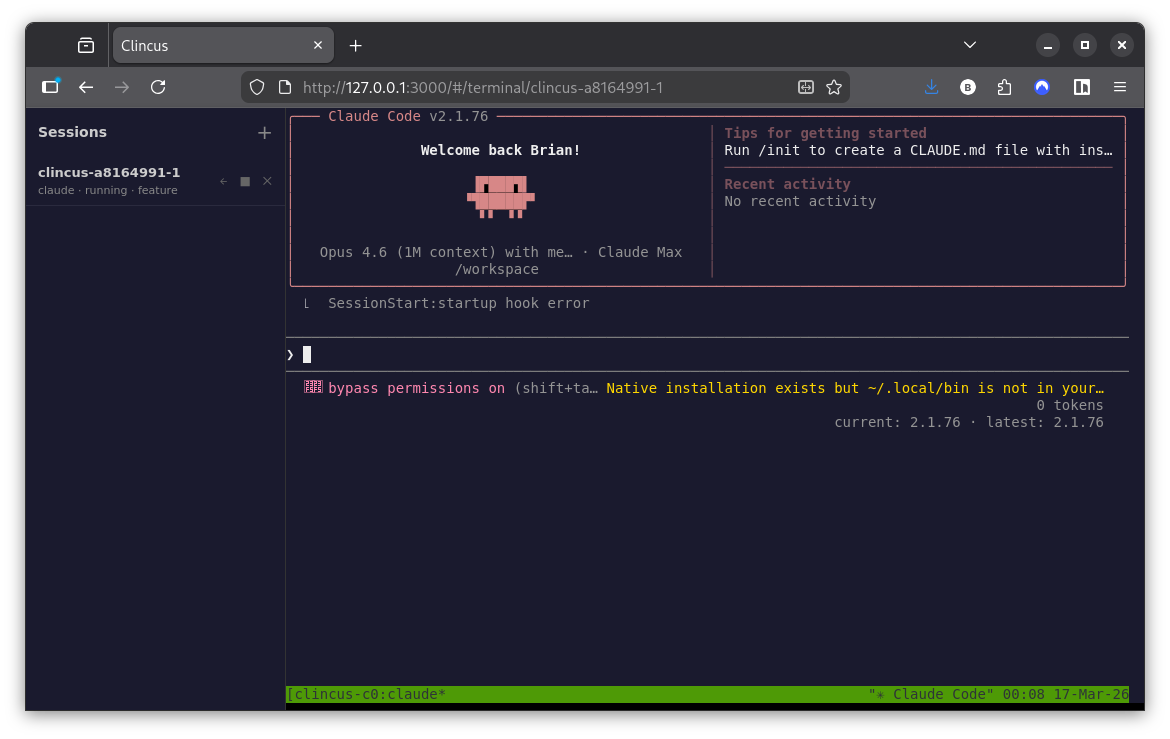This screenshot has width=1170, height=739.
Task: Stop the clincus-a8164991-1 session
Action: click(245, 181)
